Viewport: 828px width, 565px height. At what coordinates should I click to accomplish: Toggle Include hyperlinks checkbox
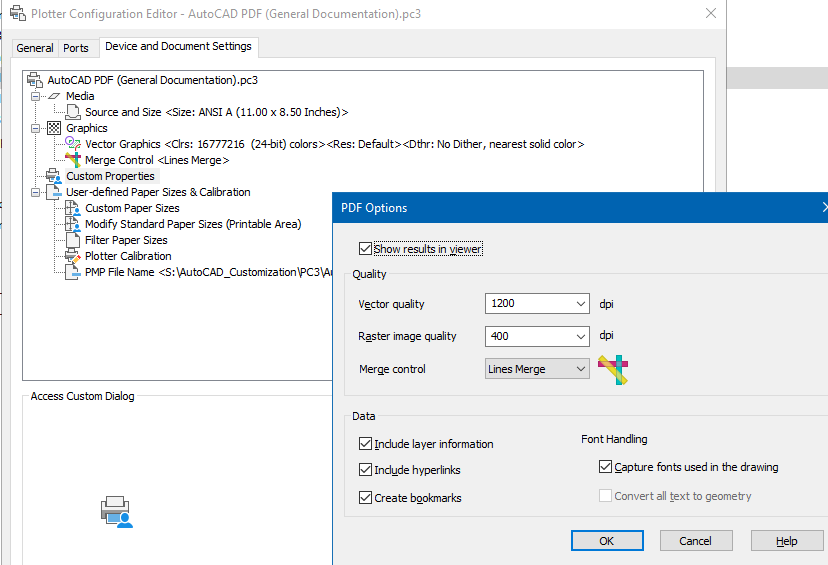pyautogui.click(x=365, y=469)
